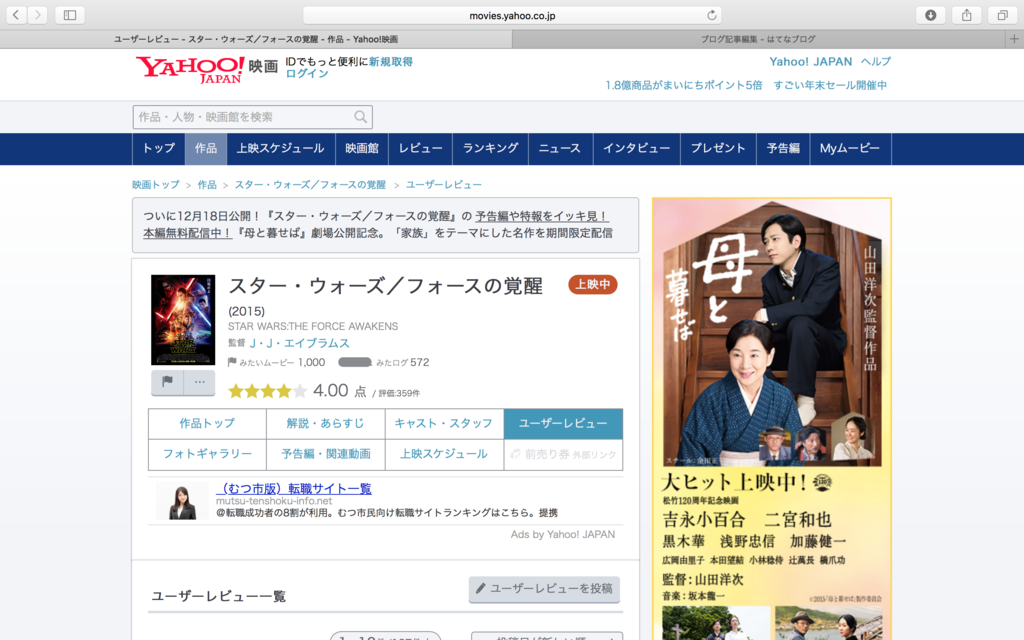
Task: Select the ユーザーレビュー Yahoo!映画 browser tab
Action: click(x=256, y=39)
